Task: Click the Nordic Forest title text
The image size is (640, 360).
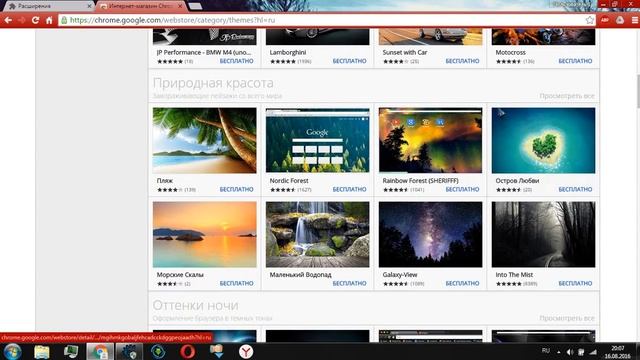Action: click(x=289, y=180)
